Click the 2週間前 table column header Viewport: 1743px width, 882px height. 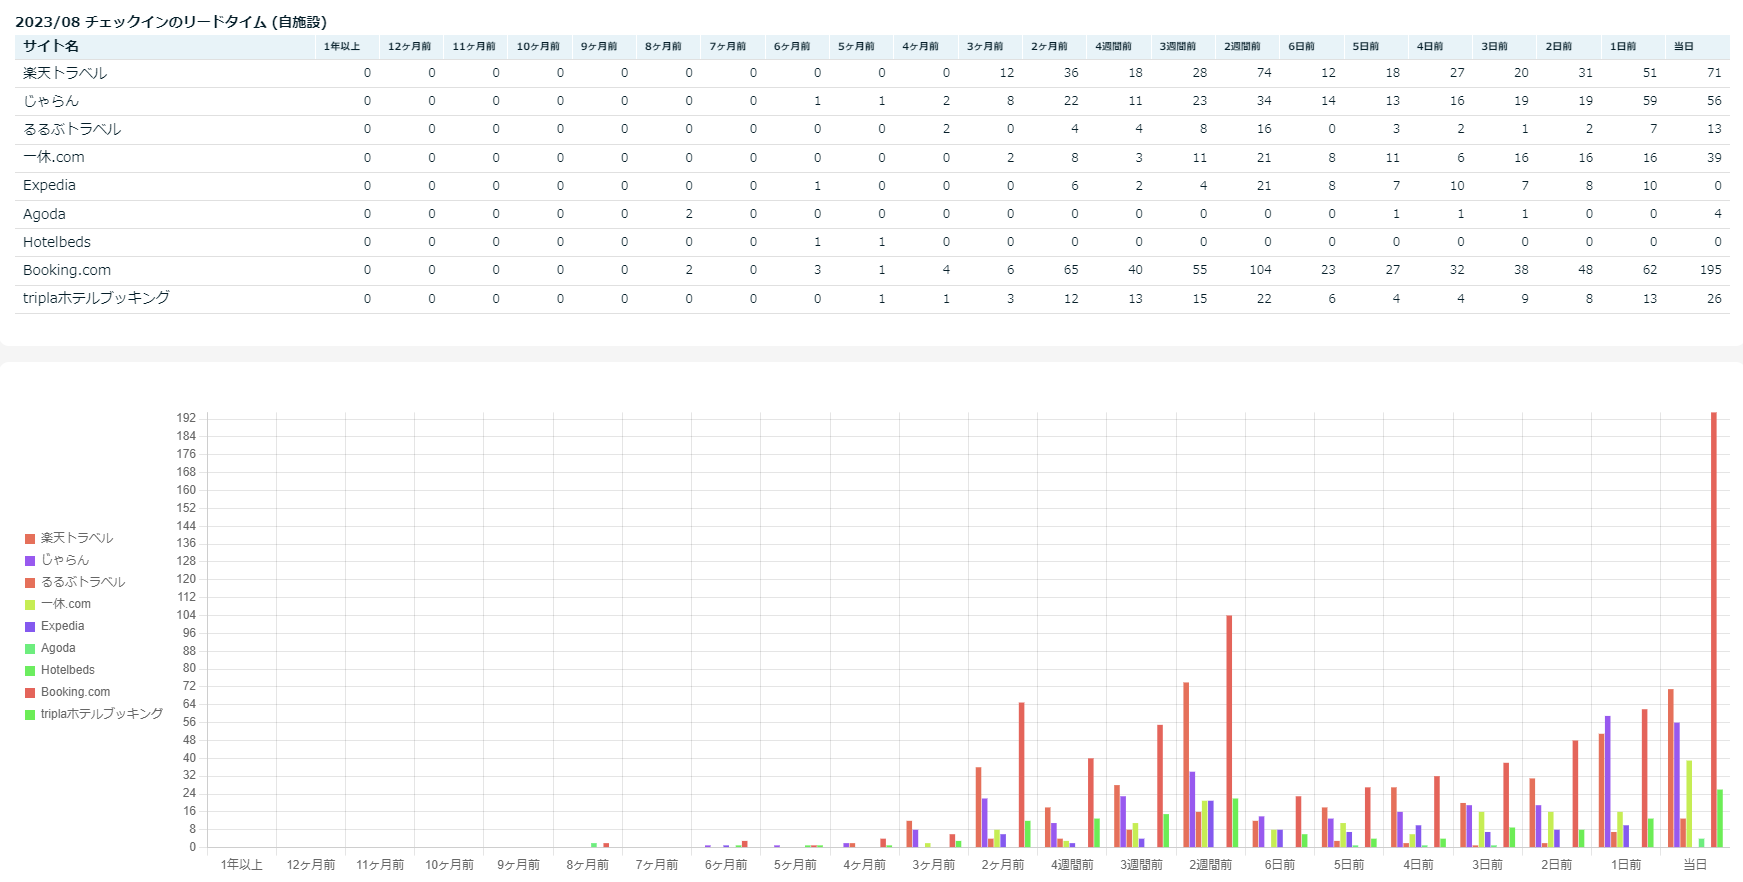coord(1242,47)
